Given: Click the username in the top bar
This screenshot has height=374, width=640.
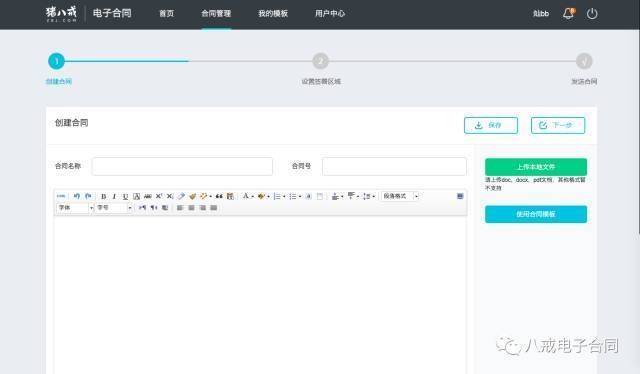Looking at the screenshot, I should pyautogui.click(x=541, y=13).
